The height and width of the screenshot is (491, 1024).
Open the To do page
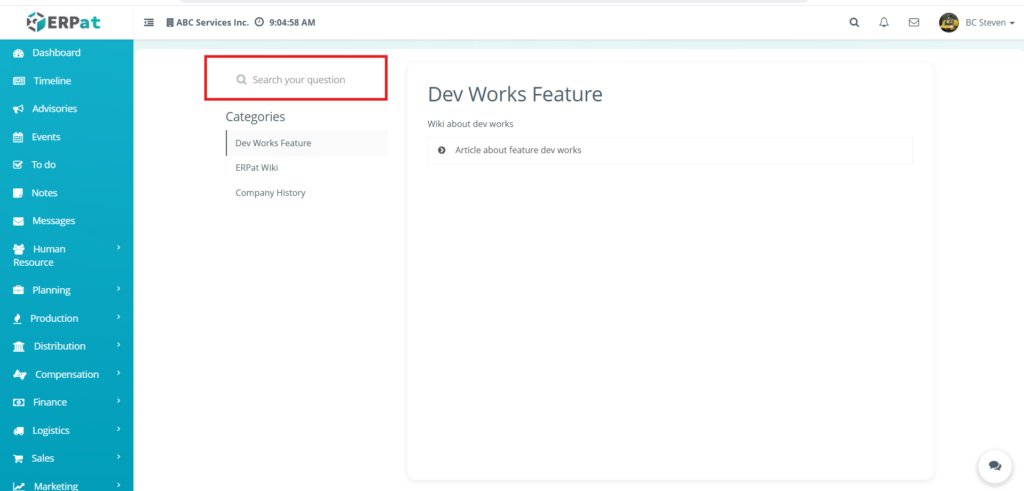[x=43, y=165]
